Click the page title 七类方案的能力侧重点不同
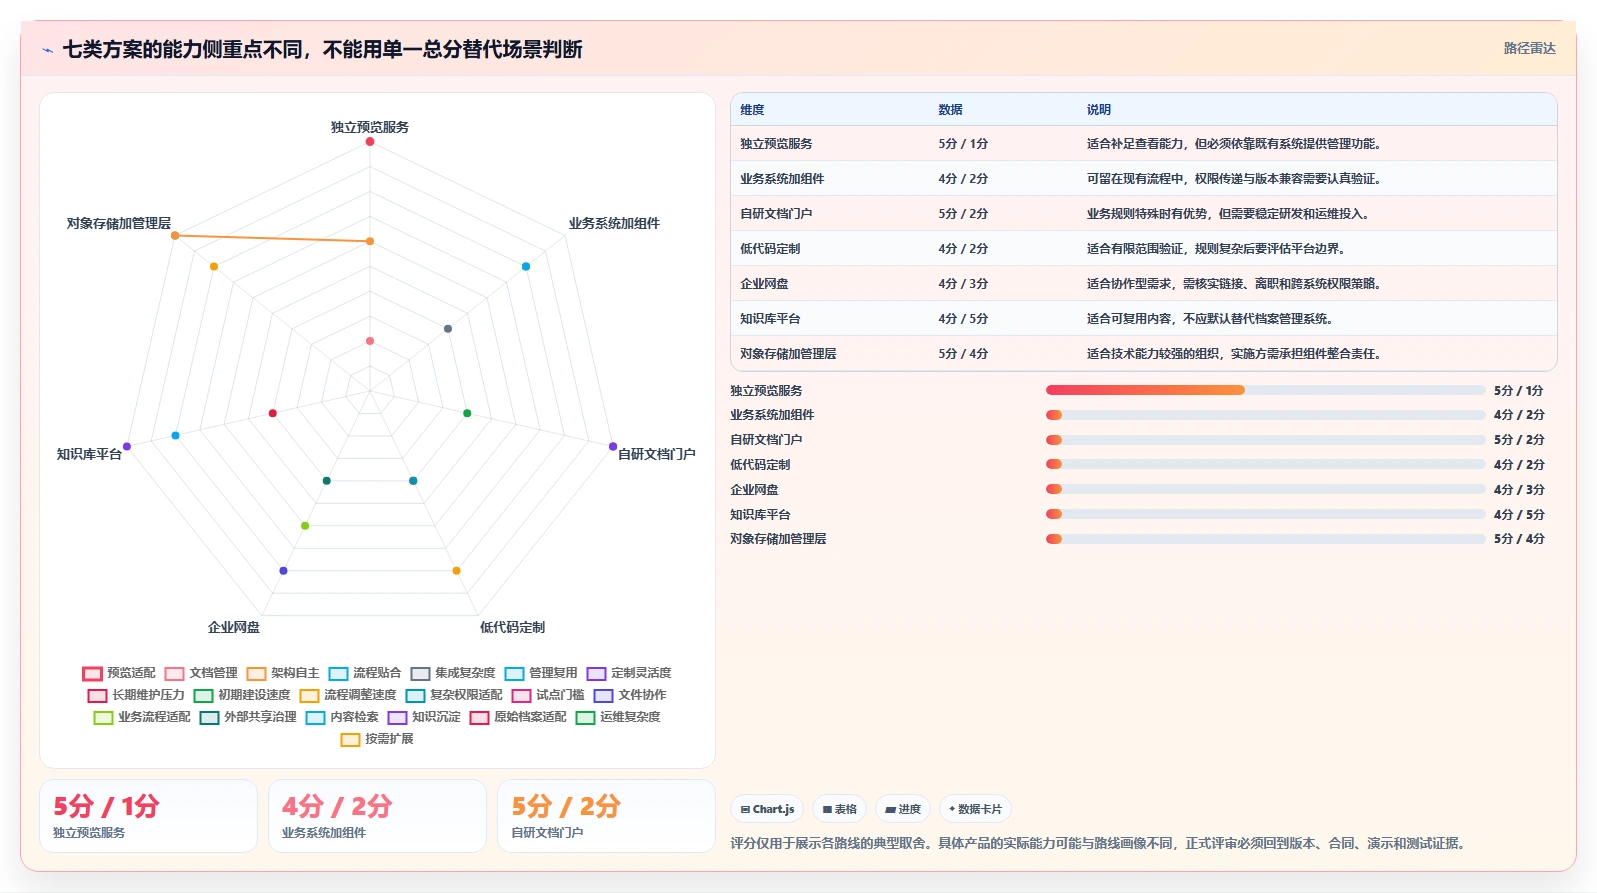Viewport: 1597px width, 893px height. [323, 50]
